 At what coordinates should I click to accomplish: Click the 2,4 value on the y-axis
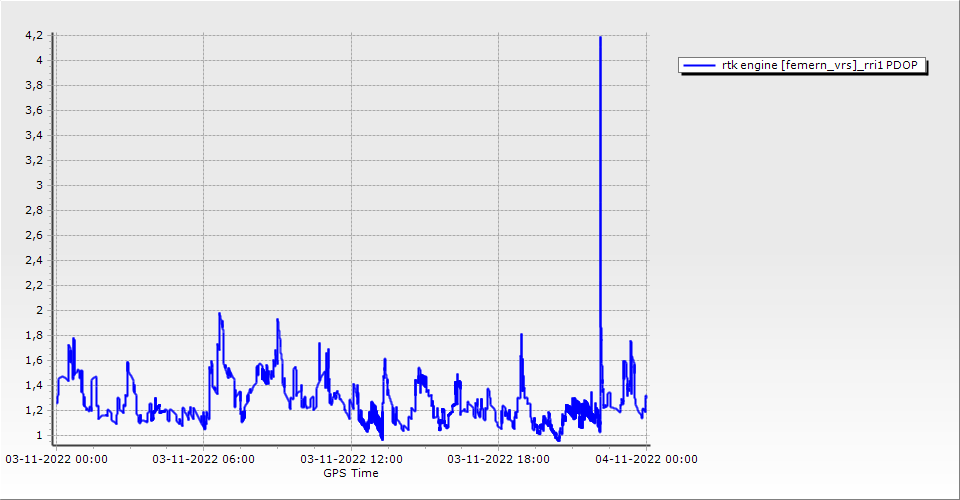34,260
